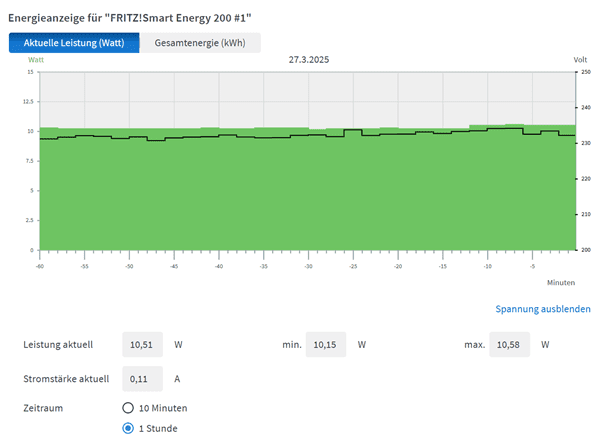Click the 240 mark on Volt axis
The image size is (605, 436).
pyautogui.click(x=586, y=108)
